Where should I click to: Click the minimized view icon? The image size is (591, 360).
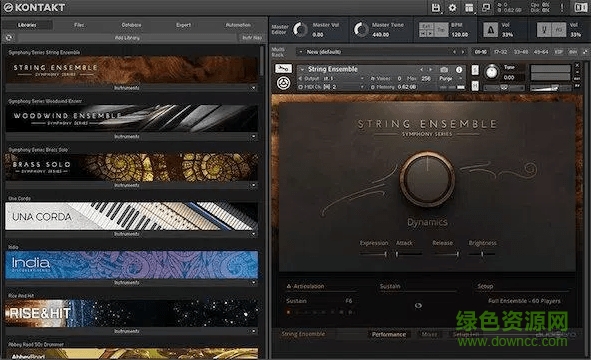click(x=485, y=8)
